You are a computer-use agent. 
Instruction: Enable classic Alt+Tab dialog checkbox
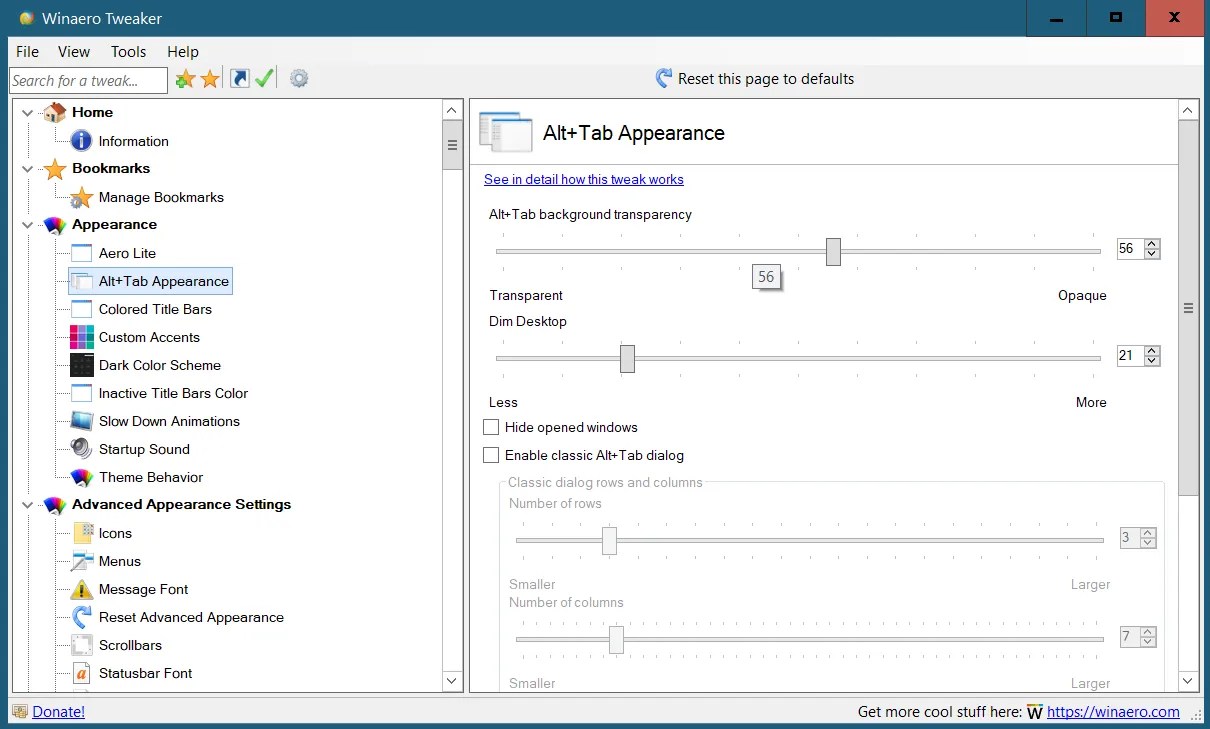491,455
